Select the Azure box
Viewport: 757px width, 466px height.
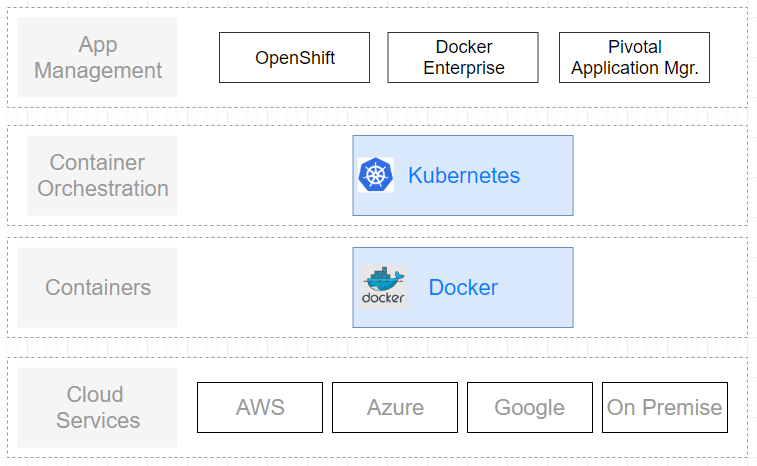395,408
